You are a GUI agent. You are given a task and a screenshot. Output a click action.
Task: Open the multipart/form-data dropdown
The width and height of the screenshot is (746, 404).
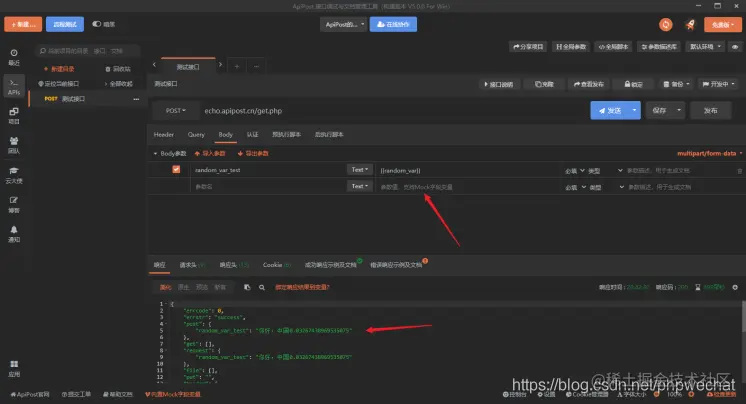(x=709, y=153)
